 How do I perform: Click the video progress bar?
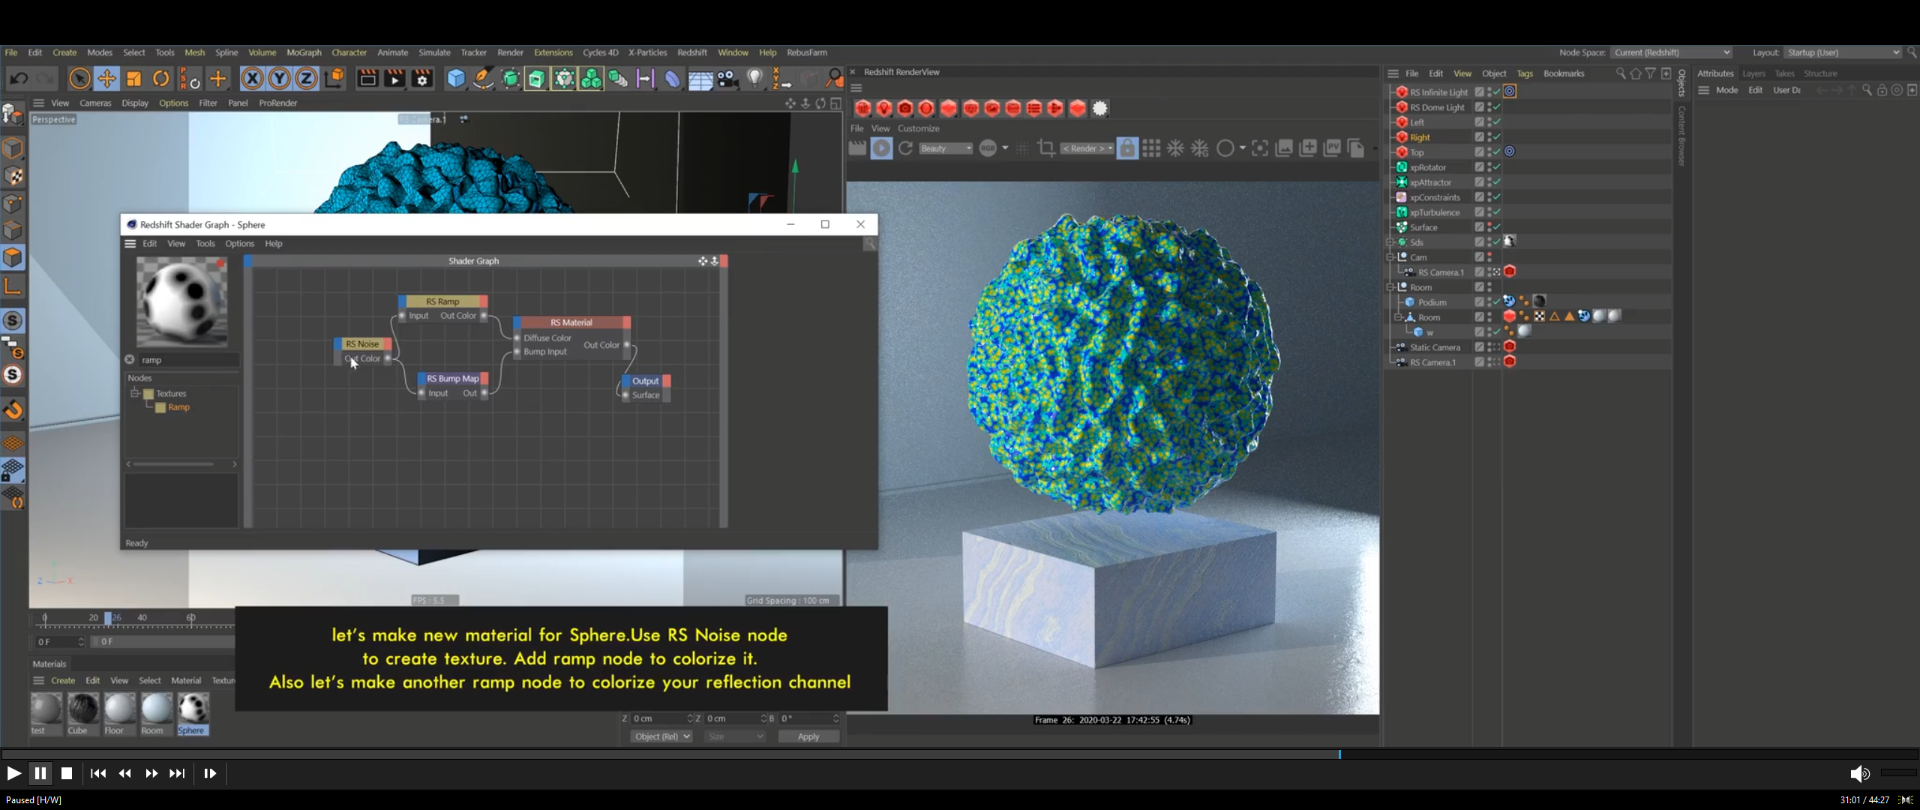(x=960, y=754)
